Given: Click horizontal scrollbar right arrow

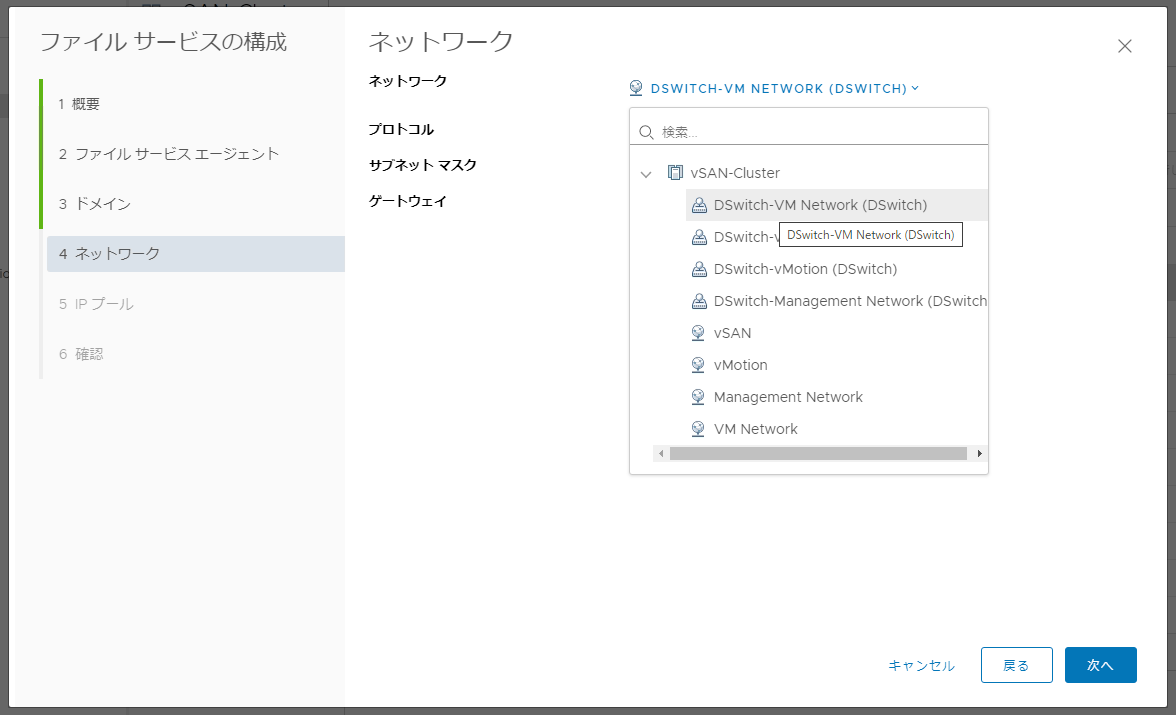Looking at the screenshot, I should point(980,453).
